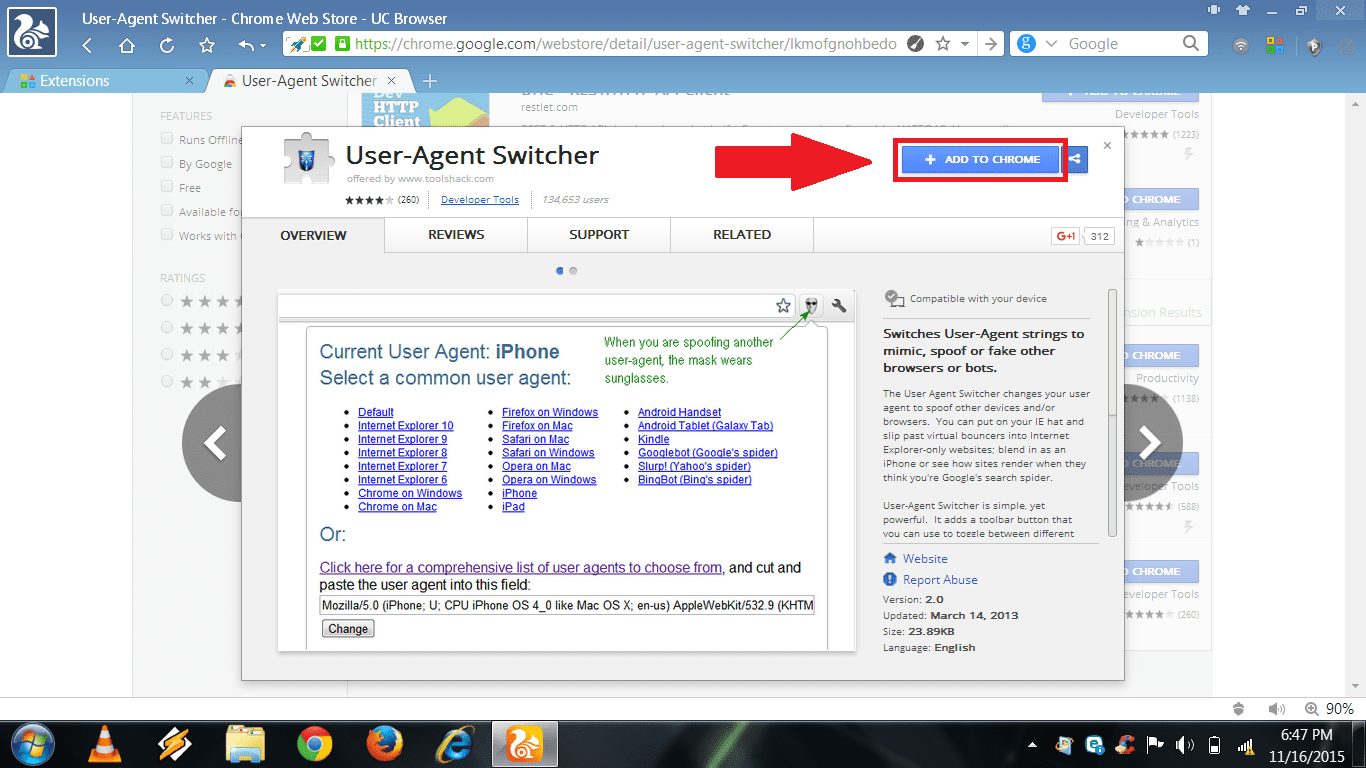Open the Wi-Fi icon in browser toolbar
The image size is (1366, 768).
[1241, 46]
